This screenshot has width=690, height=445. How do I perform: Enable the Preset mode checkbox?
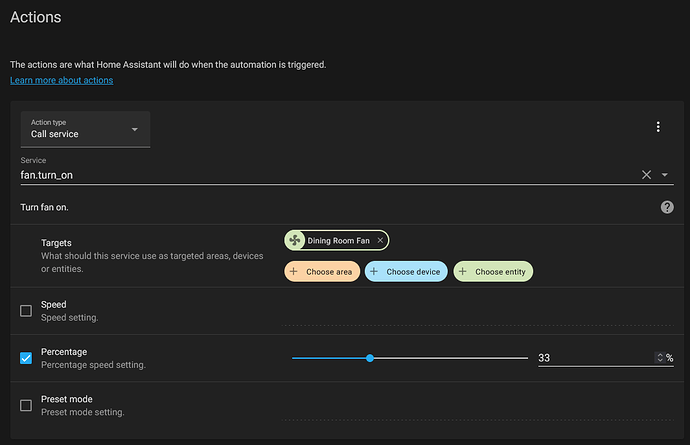tap(26, 405)
